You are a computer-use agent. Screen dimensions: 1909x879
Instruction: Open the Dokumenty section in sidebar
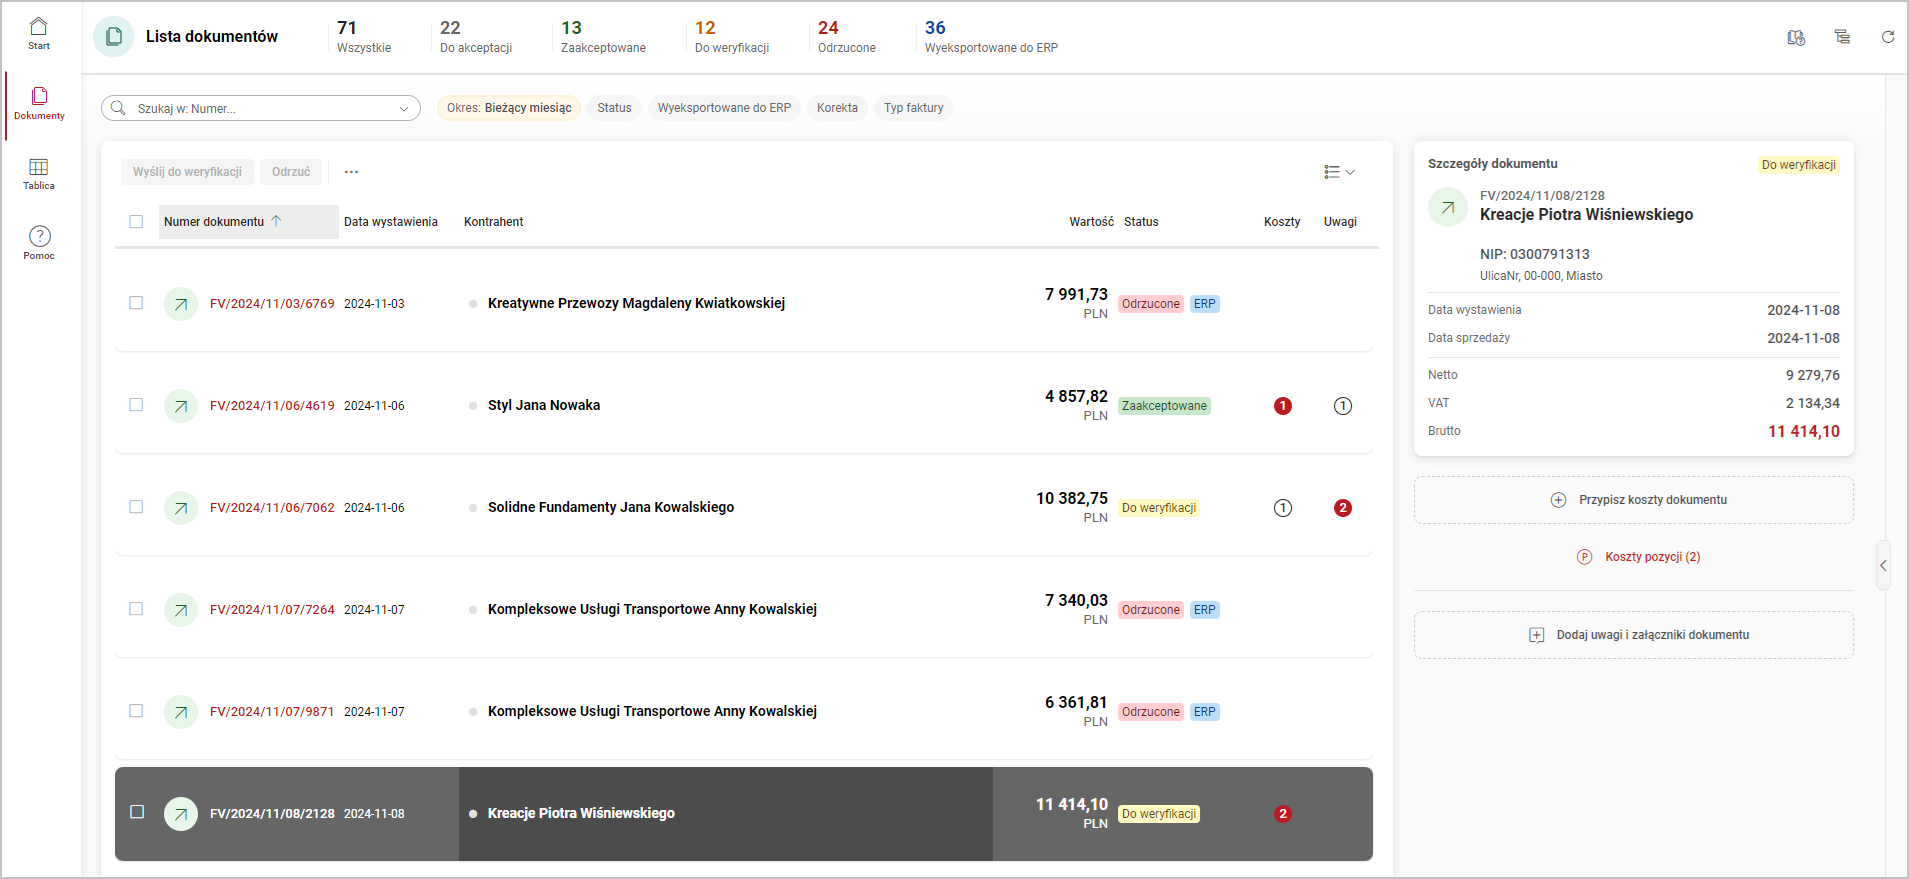(x=39, y=104)
